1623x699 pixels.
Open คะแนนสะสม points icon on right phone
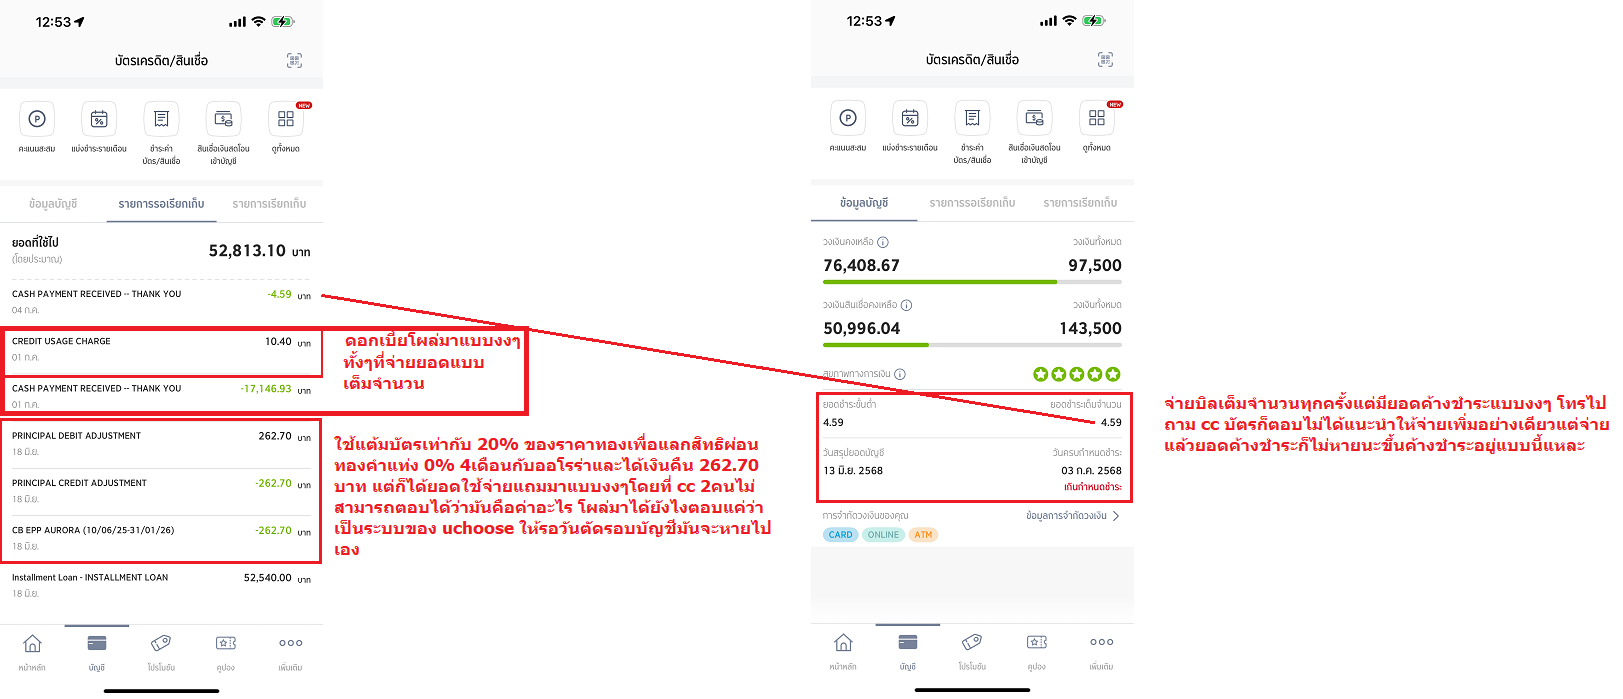pos(848,118)
